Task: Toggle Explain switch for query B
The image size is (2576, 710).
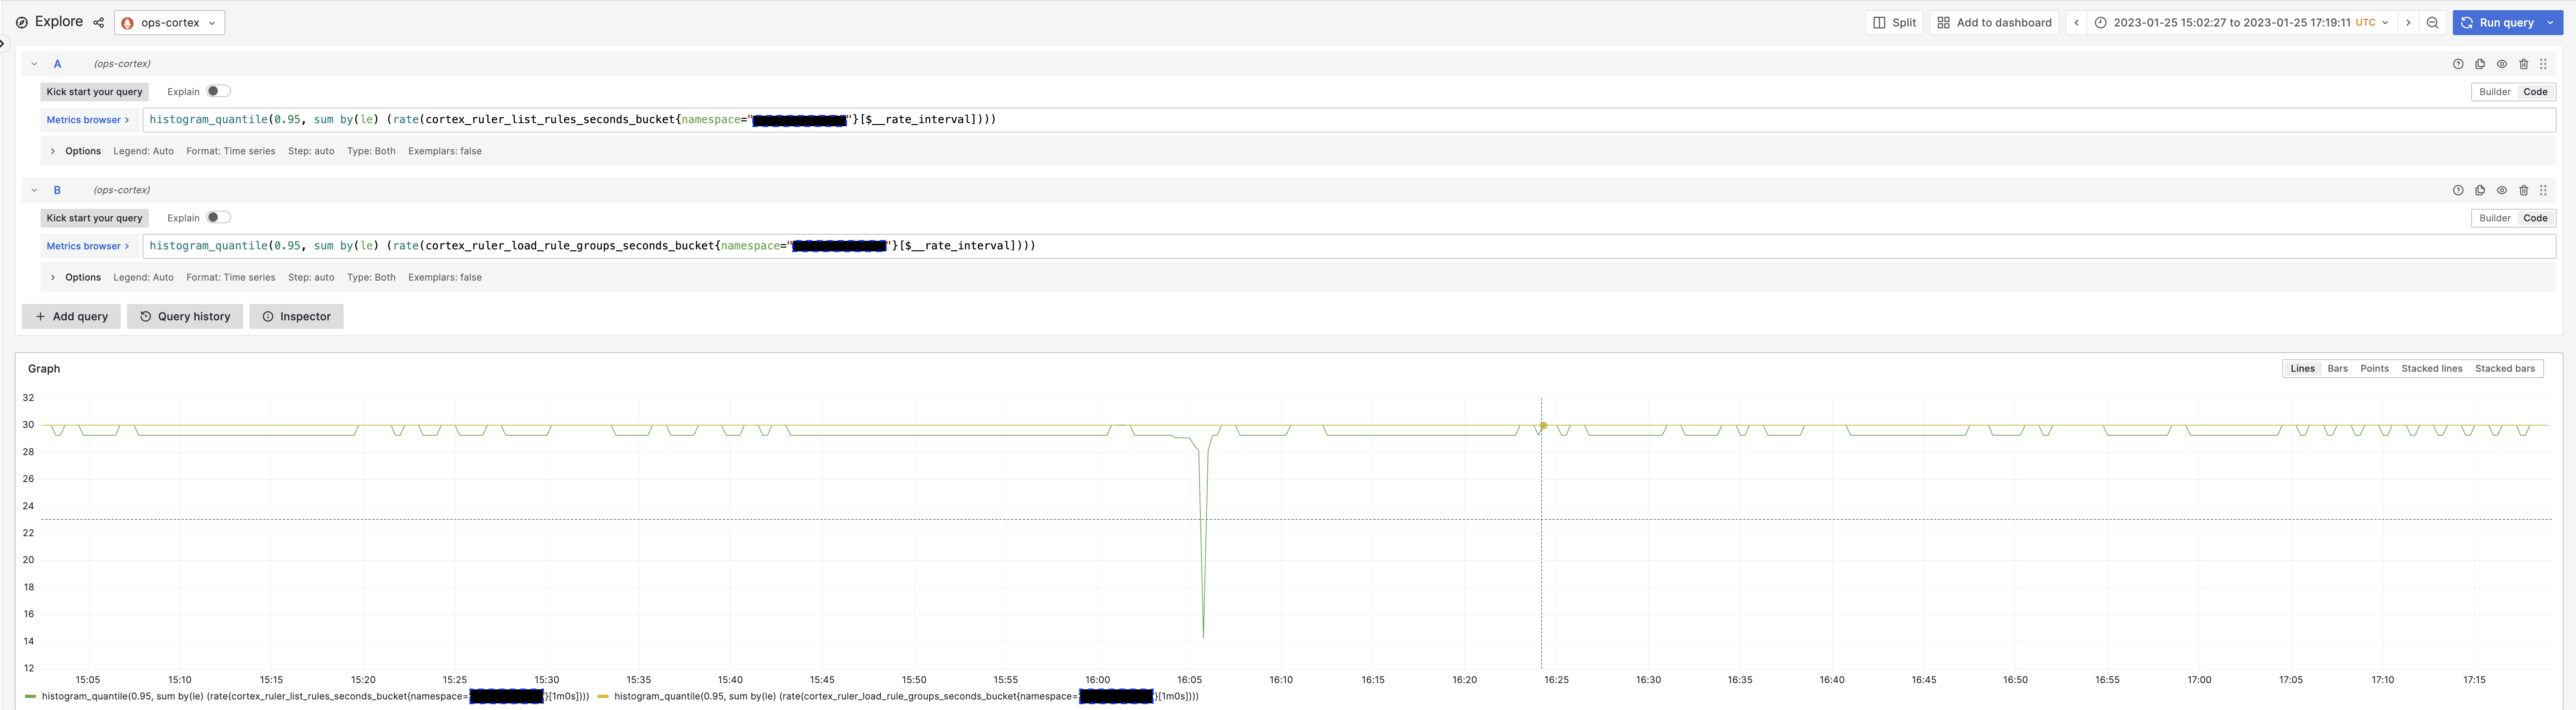Action: pos(218,217)
